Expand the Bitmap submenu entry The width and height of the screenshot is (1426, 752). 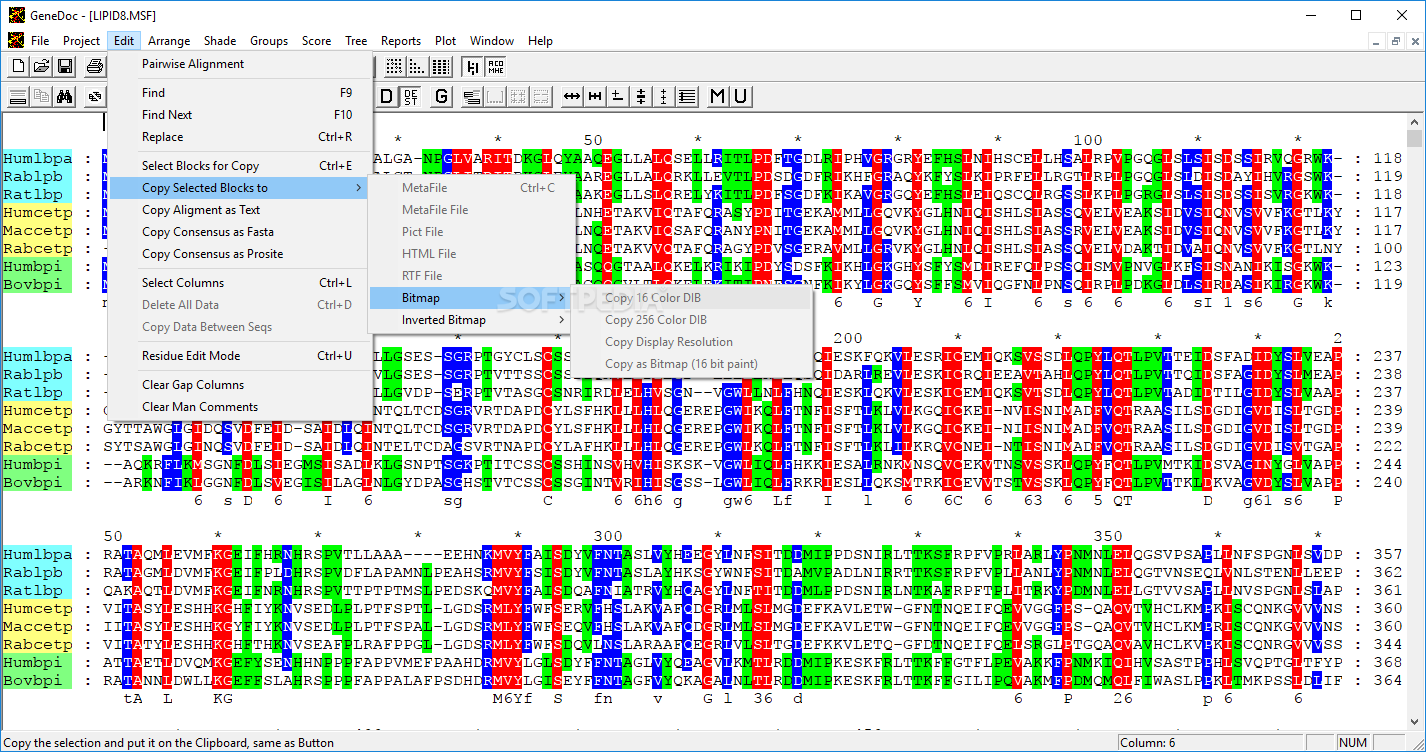(470, 298)
